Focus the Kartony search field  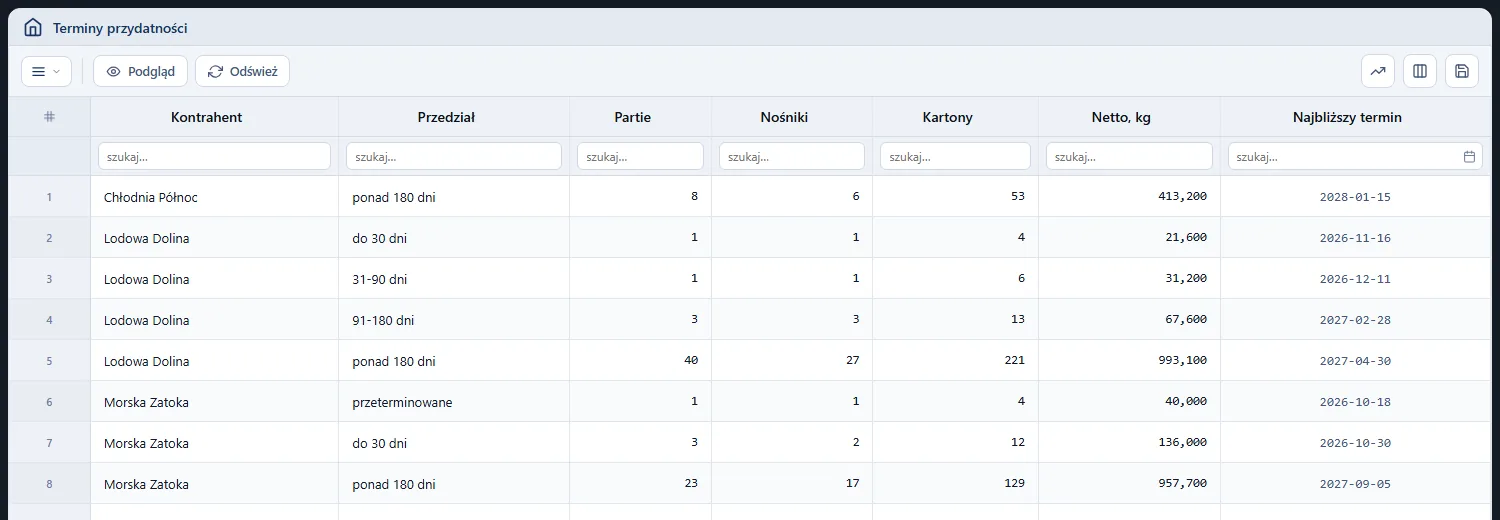pos(955,156)
